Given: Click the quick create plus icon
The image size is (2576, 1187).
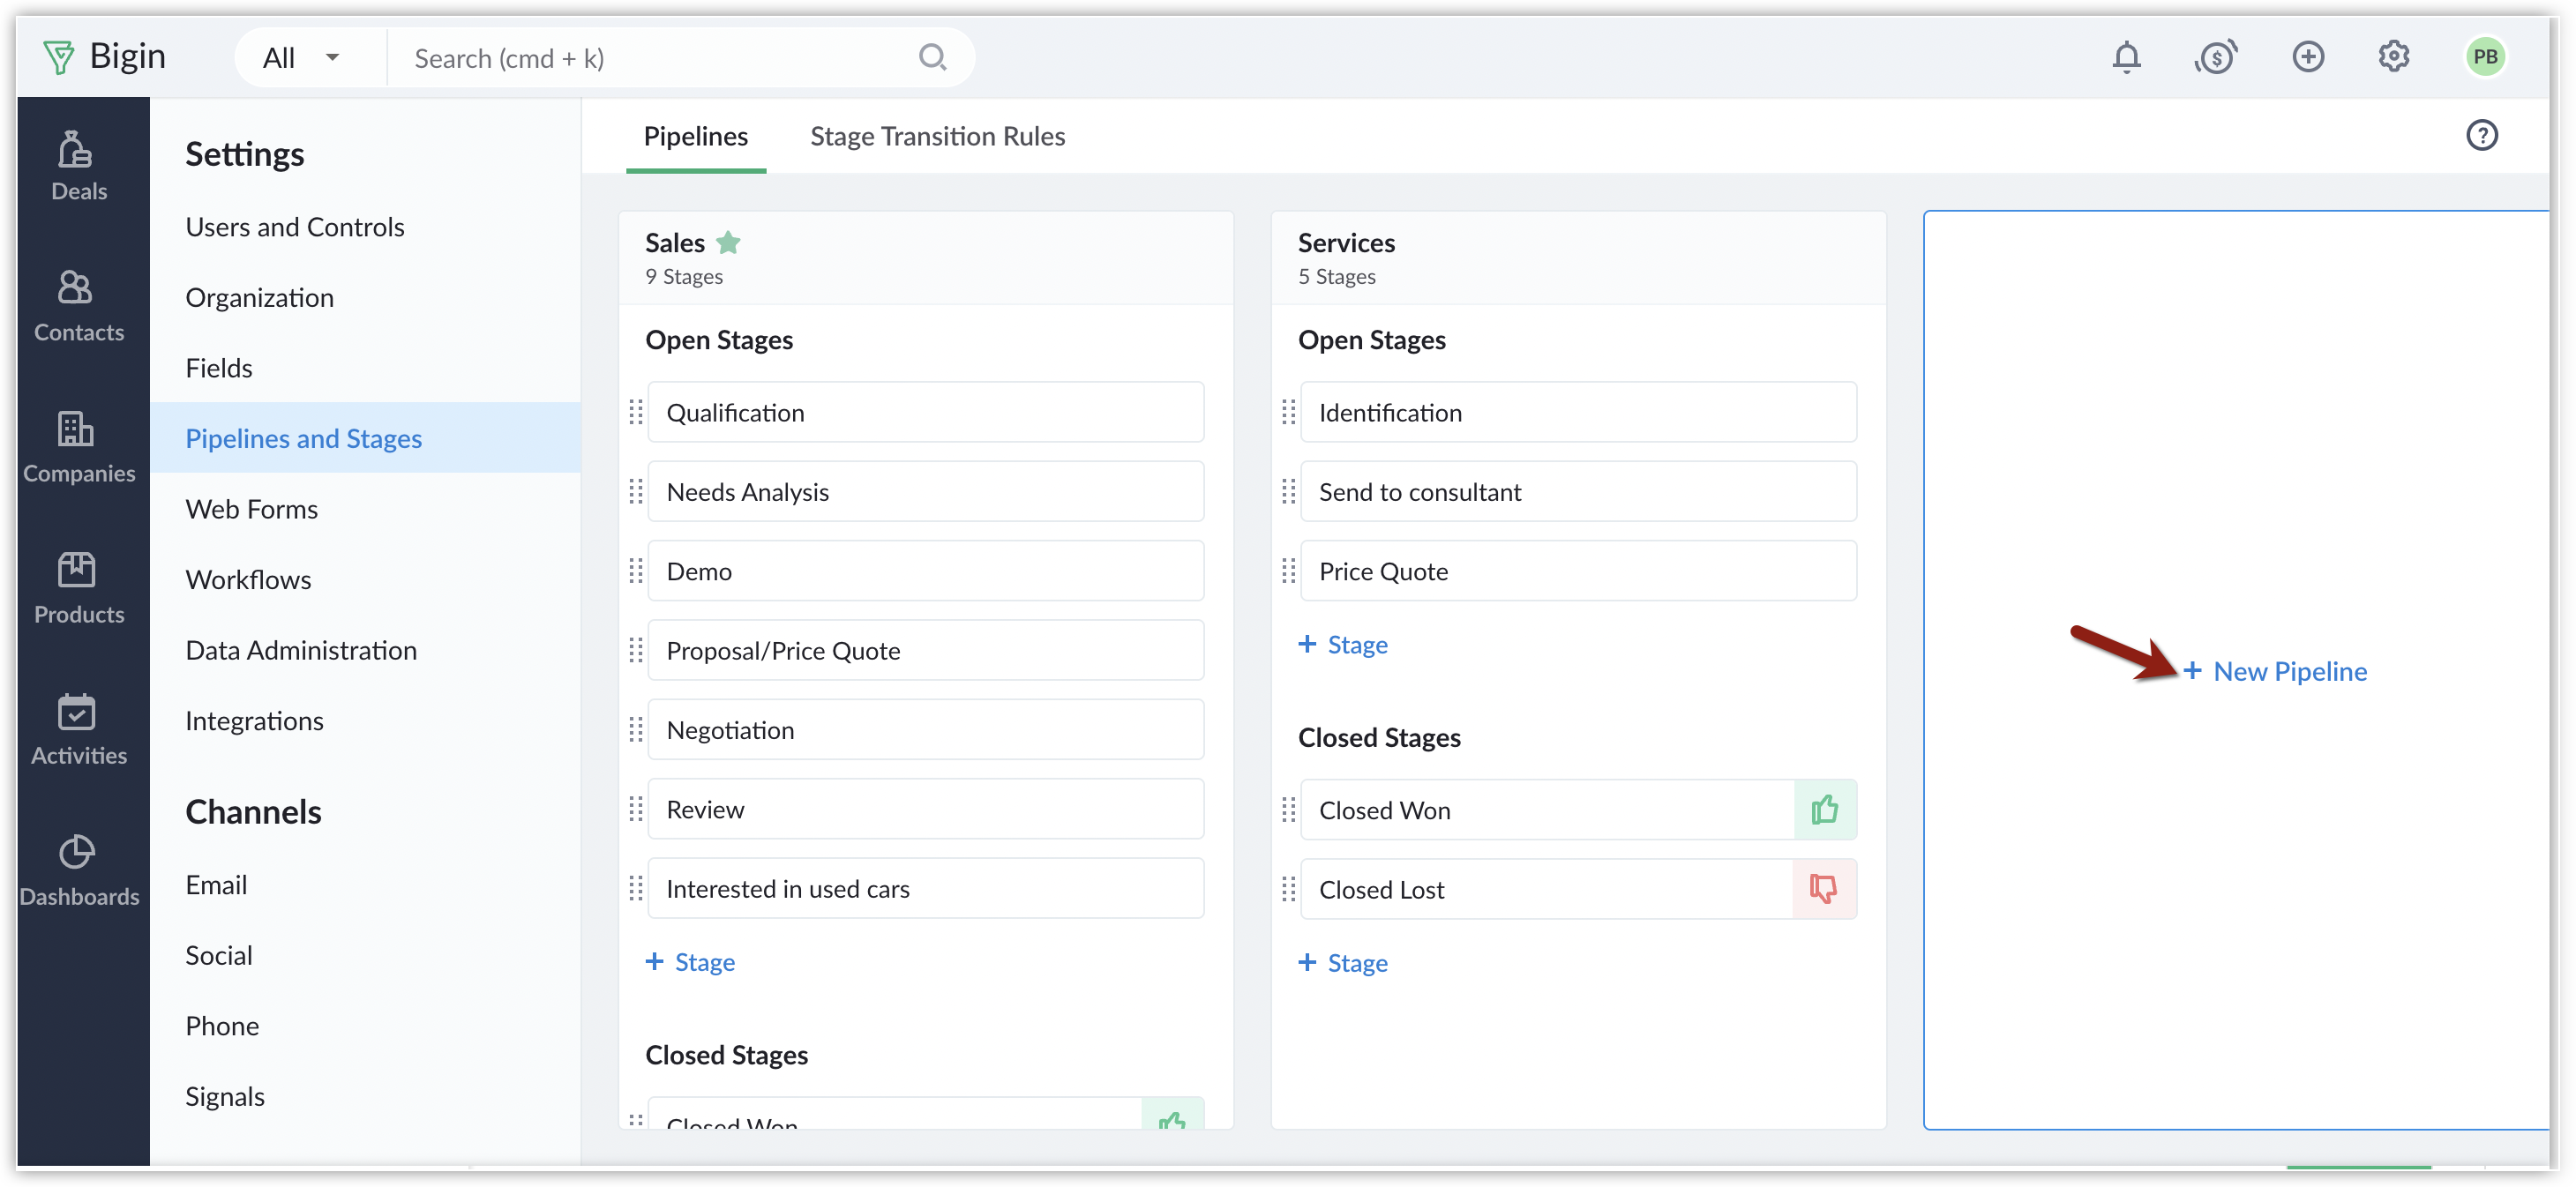Looking at the screenshot, I should coord(2308,57).
